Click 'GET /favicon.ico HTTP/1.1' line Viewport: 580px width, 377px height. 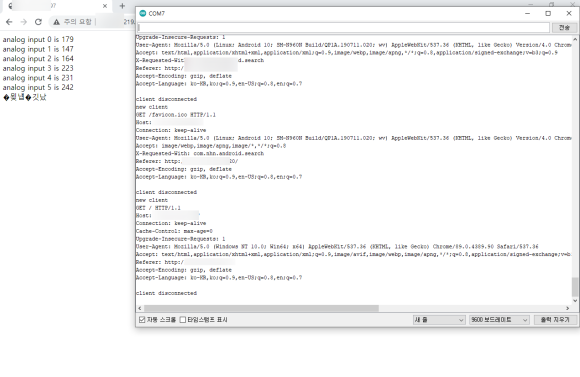click(176, 115)
